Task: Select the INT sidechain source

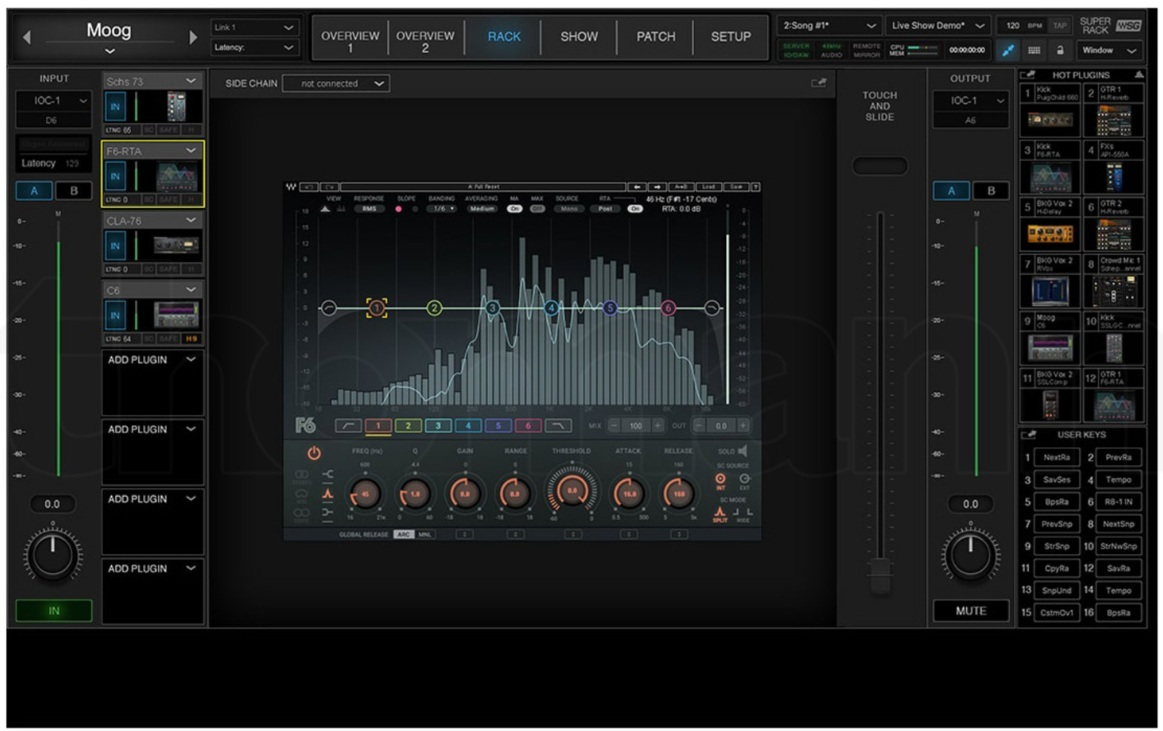Action: click(x=719, y=480)
